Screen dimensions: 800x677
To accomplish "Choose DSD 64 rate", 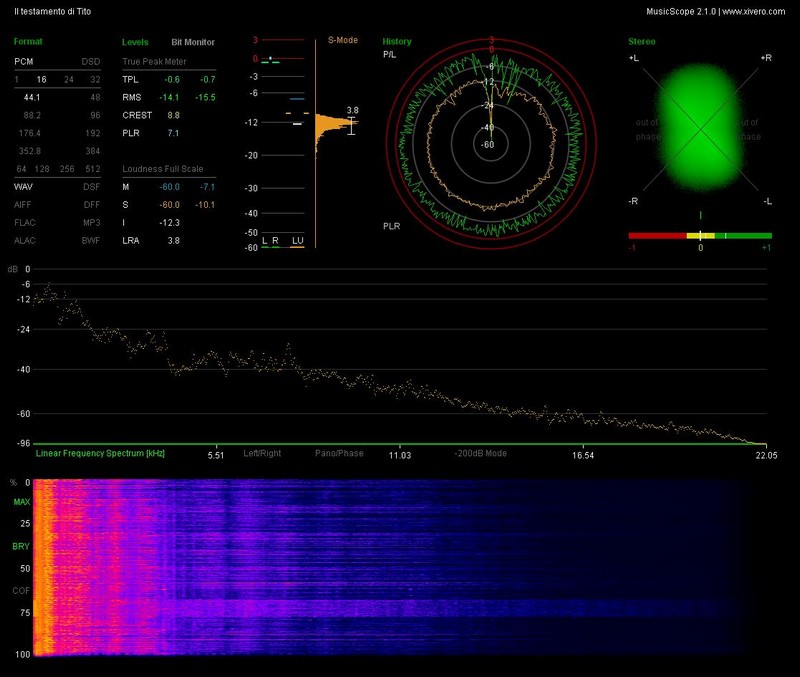I will pos(21,169).
